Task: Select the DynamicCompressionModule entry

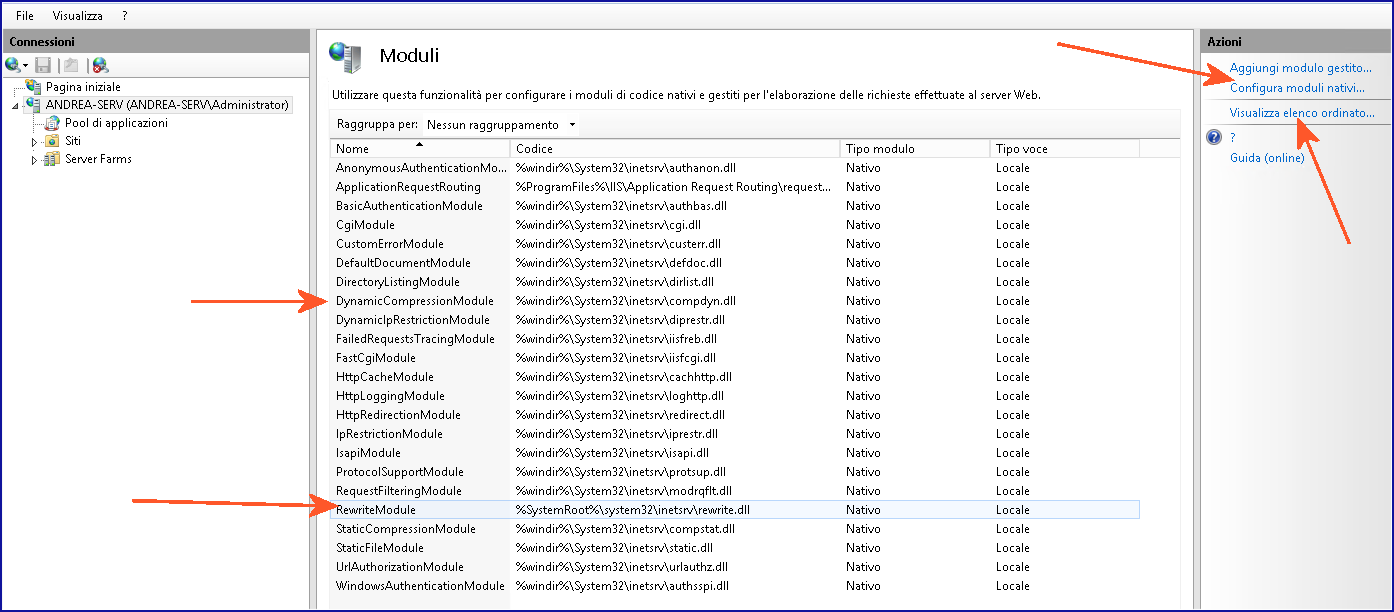Action: (414, 301)
